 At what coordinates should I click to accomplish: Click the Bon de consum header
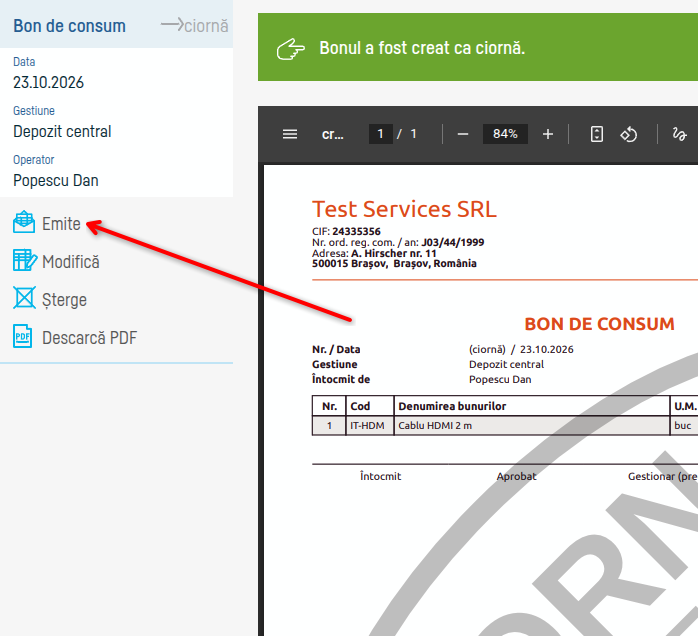69,26
